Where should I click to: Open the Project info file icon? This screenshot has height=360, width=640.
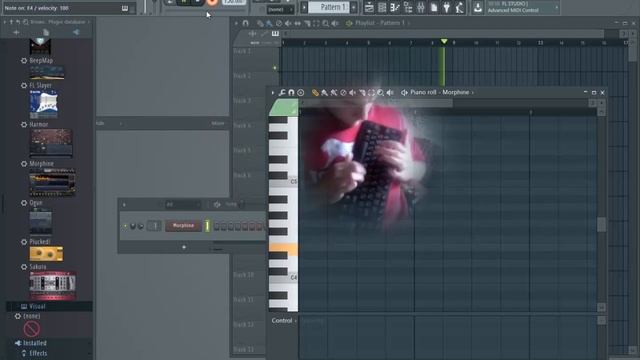pyautogui.click(x=433, y=7)
